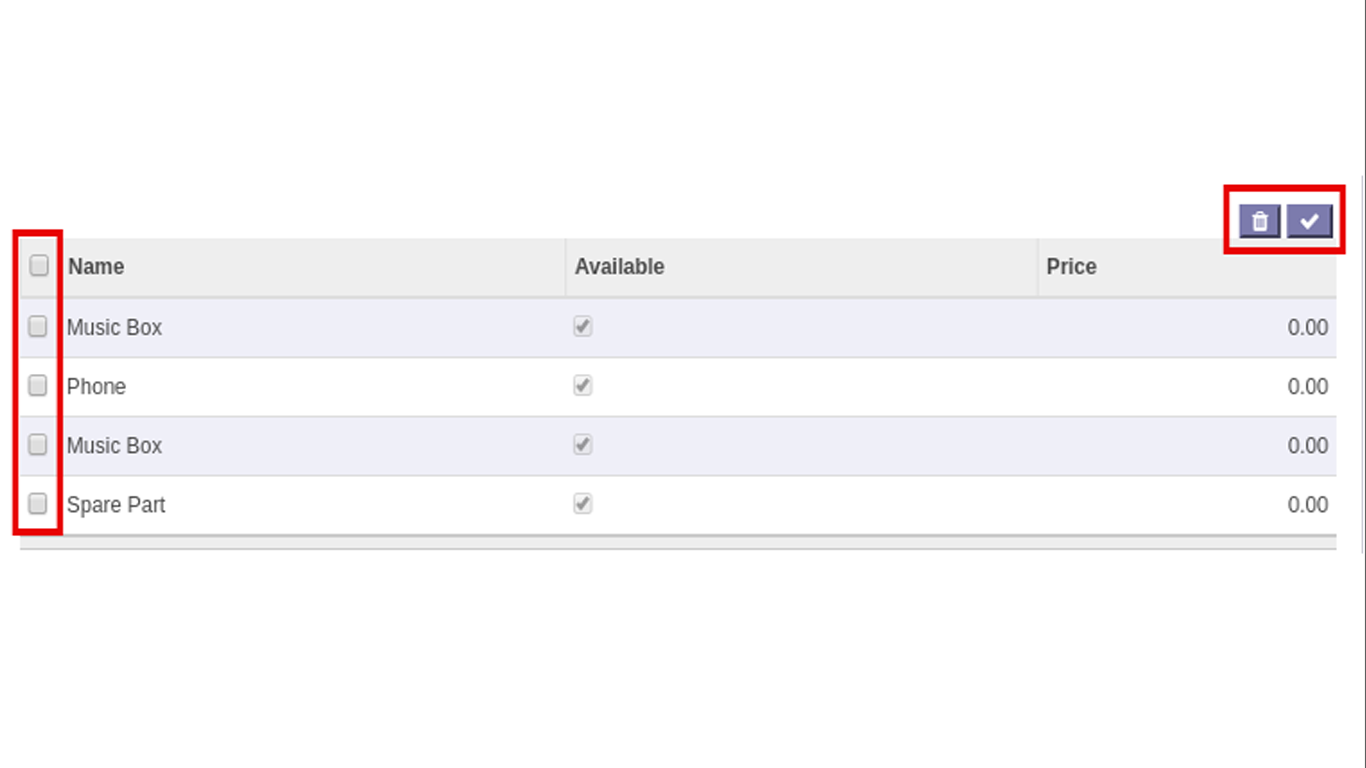
Task: Sort by the Price column header
Action: pyautogui.click(x=1071, y=267)
